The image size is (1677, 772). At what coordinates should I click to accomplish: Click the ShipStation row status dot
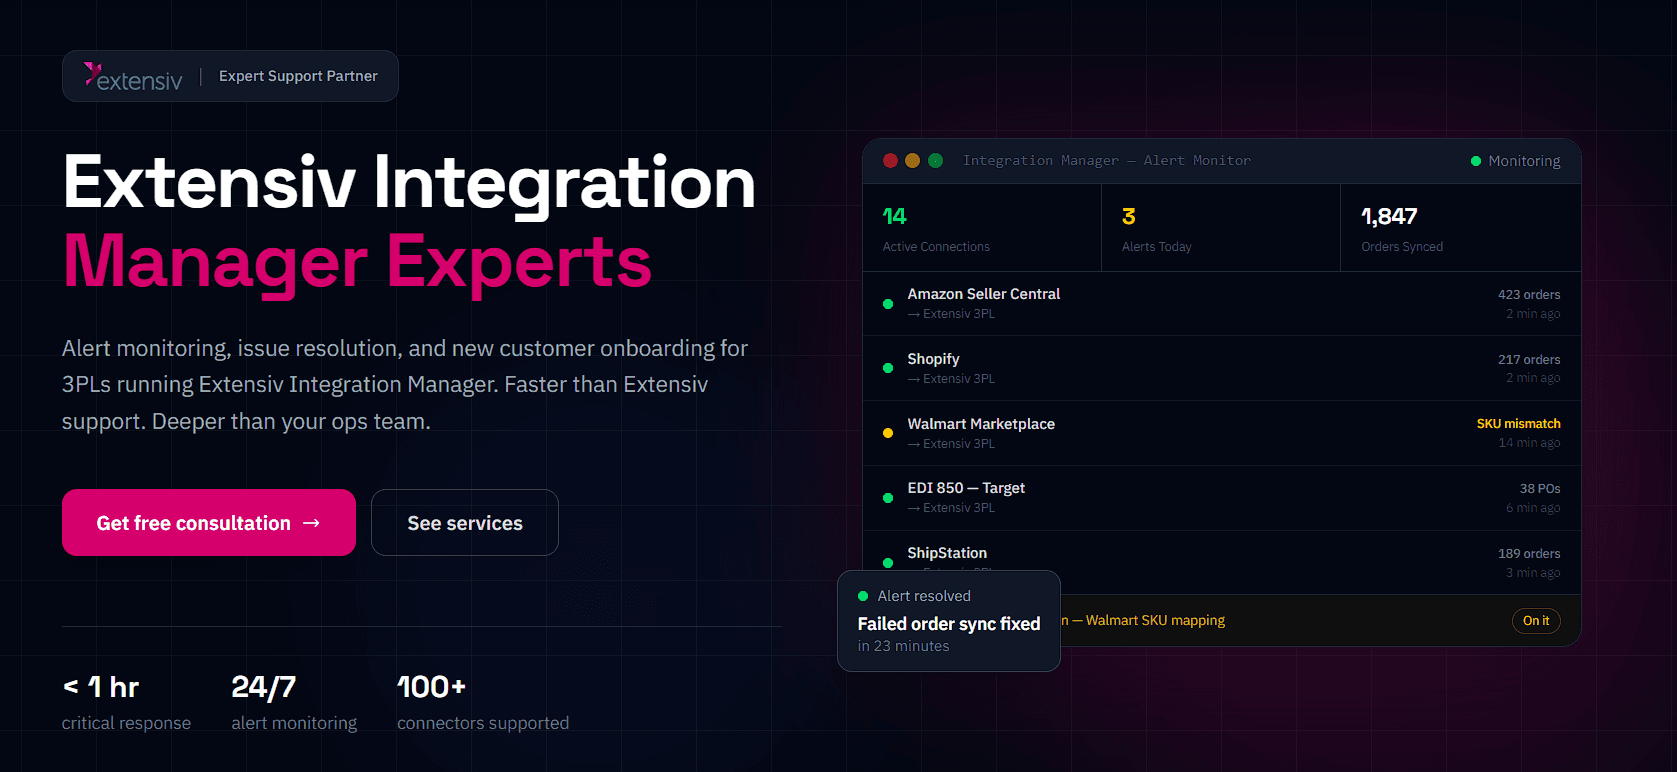(x=888, y=562)
